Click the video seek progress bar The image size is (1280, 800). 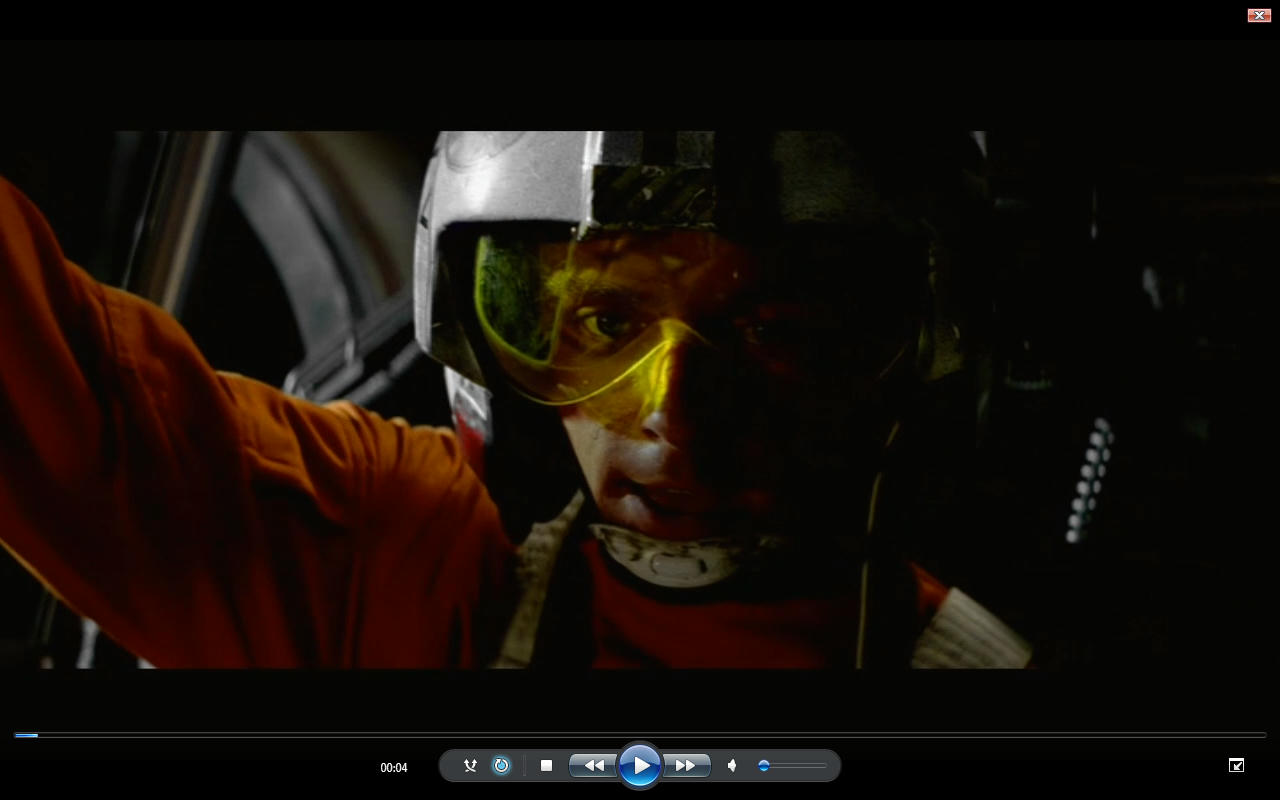coord(640,735)
